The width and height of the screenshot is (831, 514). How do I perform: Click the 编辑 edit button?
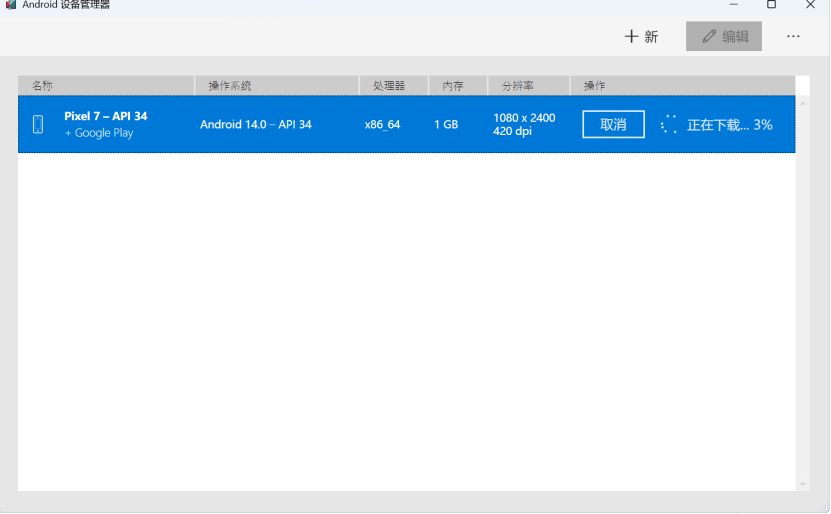coord(723,36)
